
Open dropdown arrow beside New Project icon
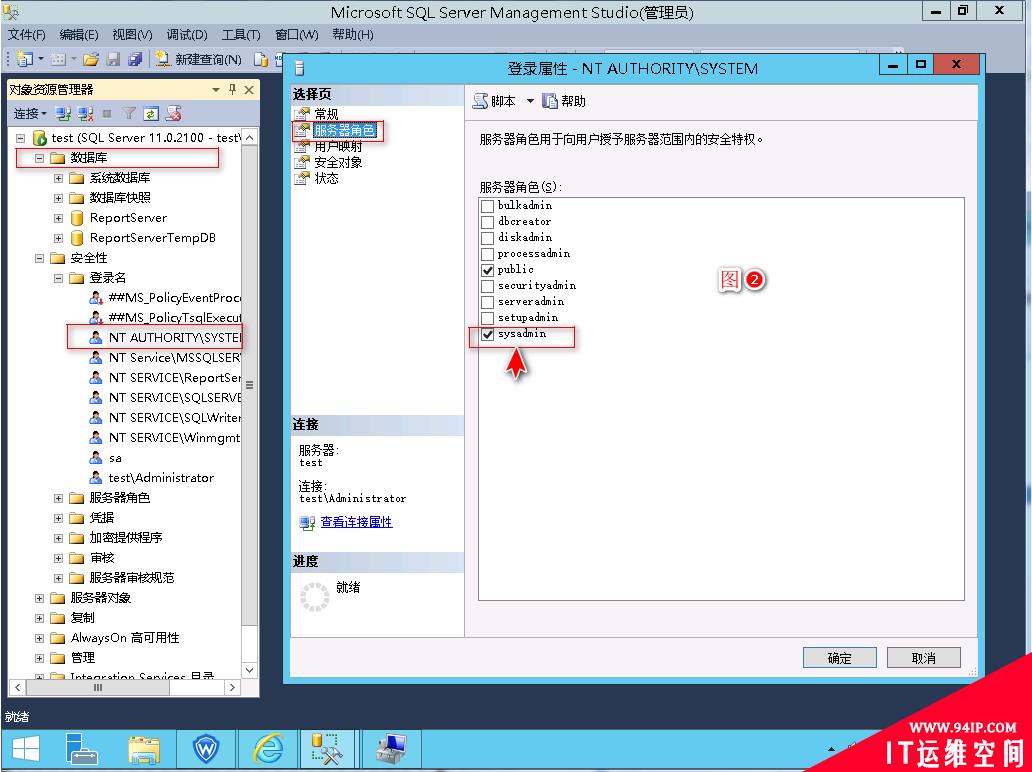[40, 59]
